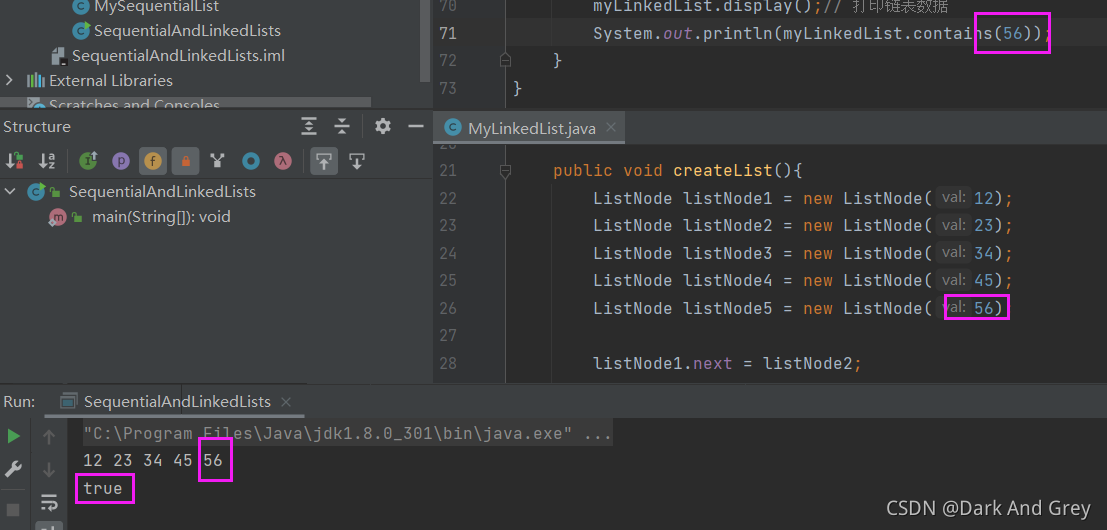This screenshot has height=530, width=1107.
Task: Expand all nodes in Structure panel
Action: (309, 127)
